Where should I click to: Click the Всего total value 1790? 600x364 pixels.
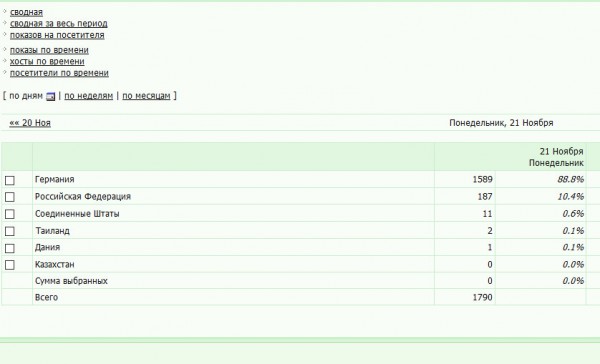pos(482,297)
